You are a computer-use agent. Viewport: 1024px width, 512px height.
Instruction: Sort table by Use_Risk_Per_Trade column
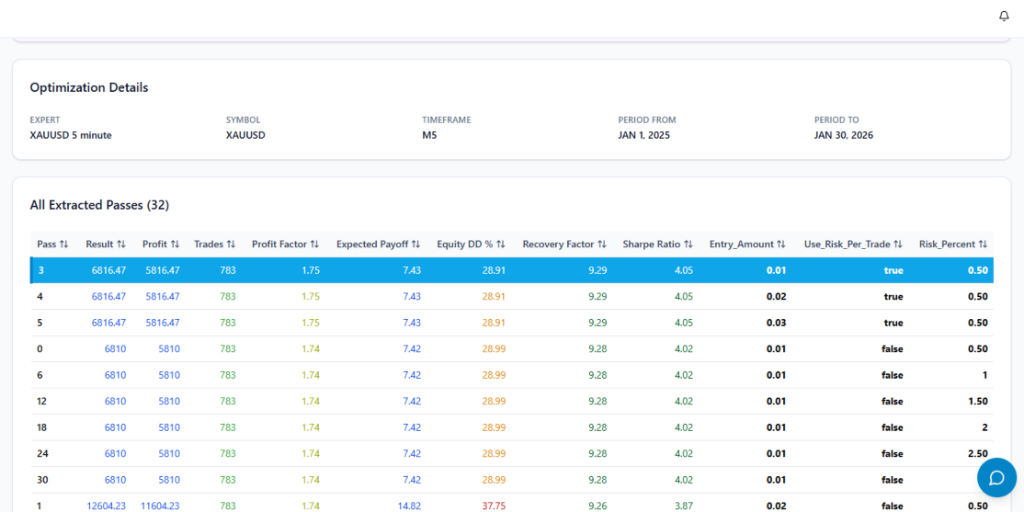[853, 244]
